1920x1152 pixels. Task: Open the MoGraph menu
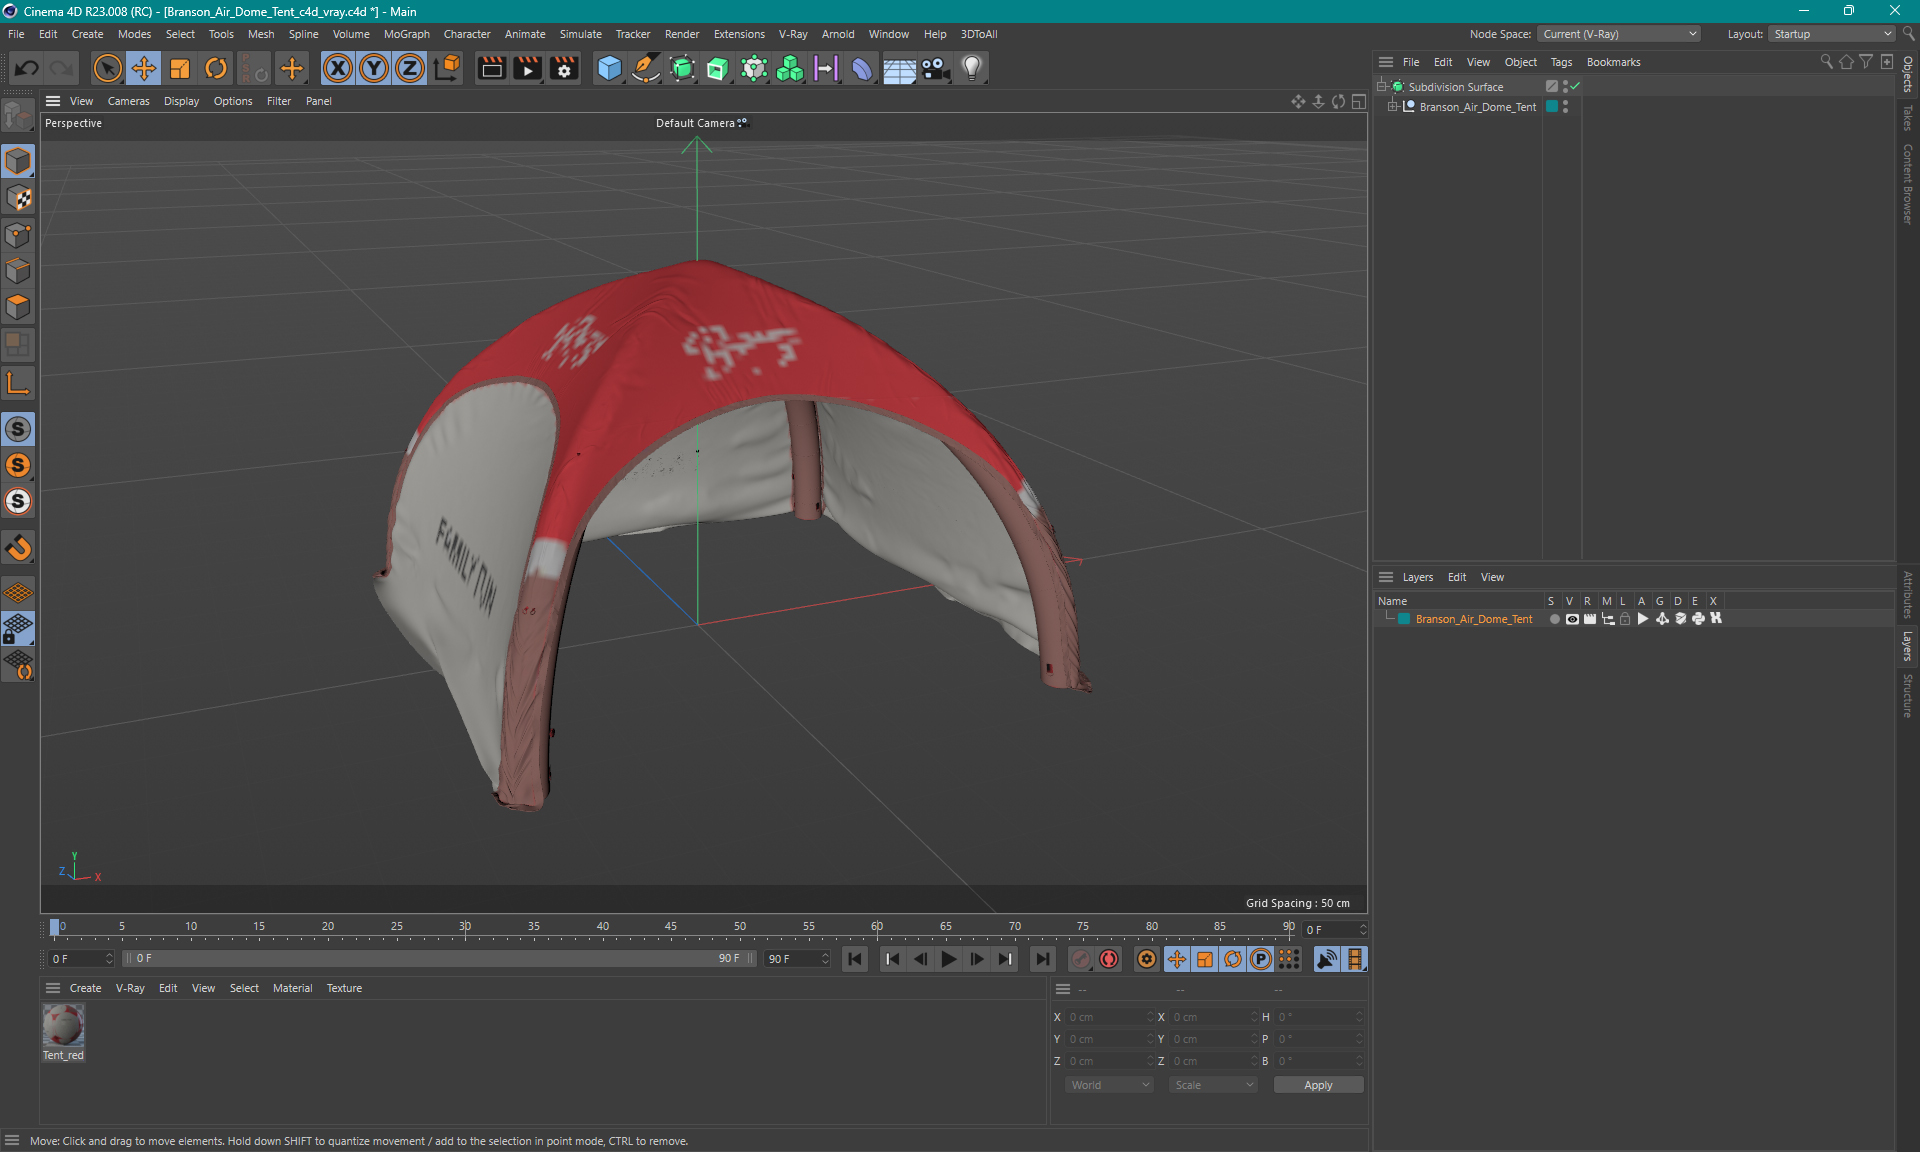click(x=406, y=34)
